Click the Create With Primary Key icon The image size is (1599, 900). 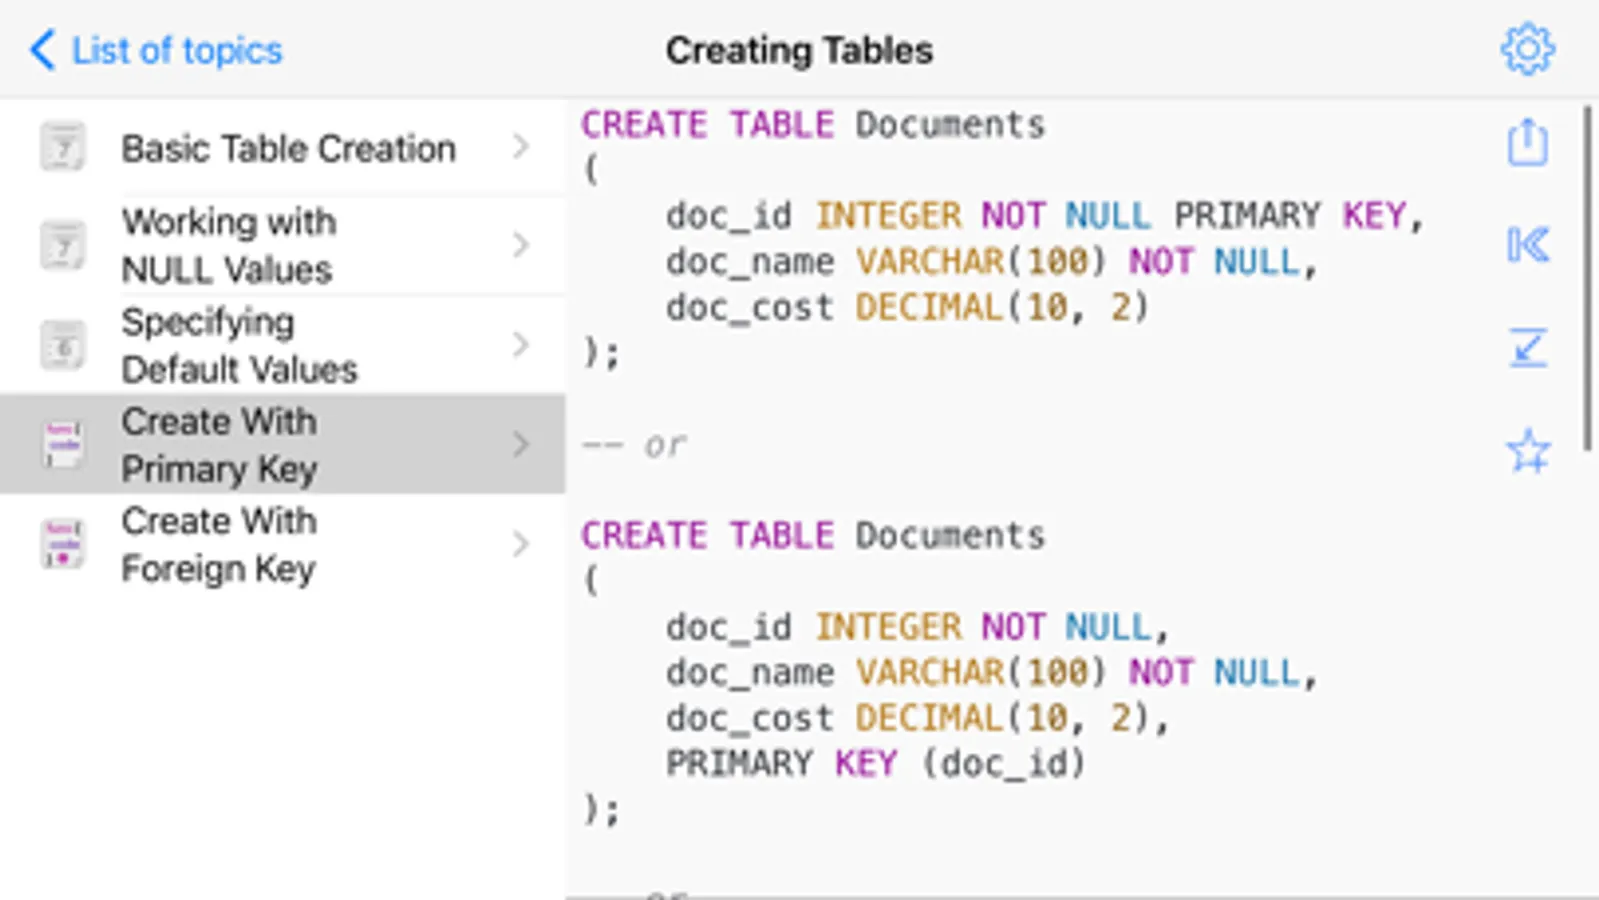63,444
